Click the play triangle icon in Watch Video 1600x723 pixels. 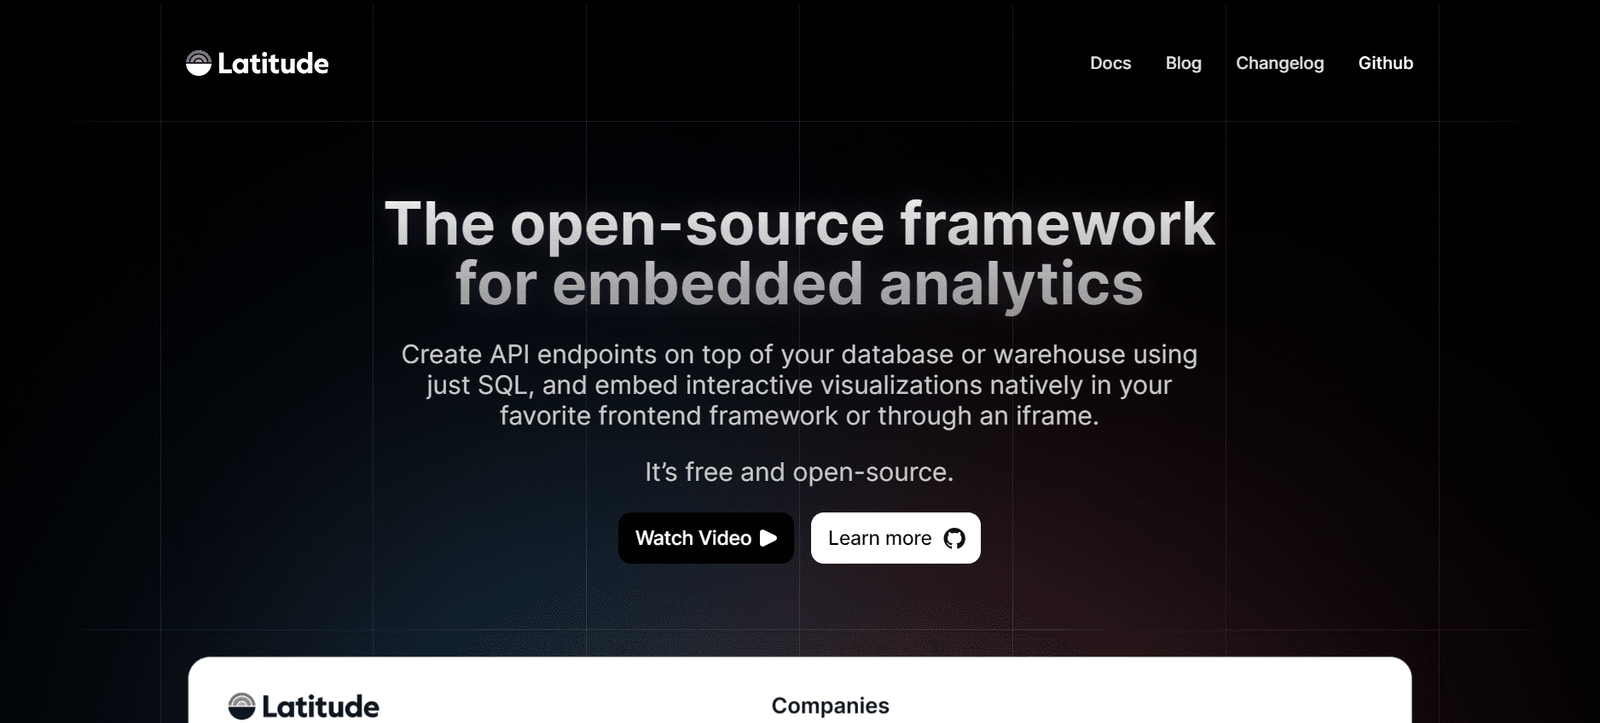[x=769, y=538]
